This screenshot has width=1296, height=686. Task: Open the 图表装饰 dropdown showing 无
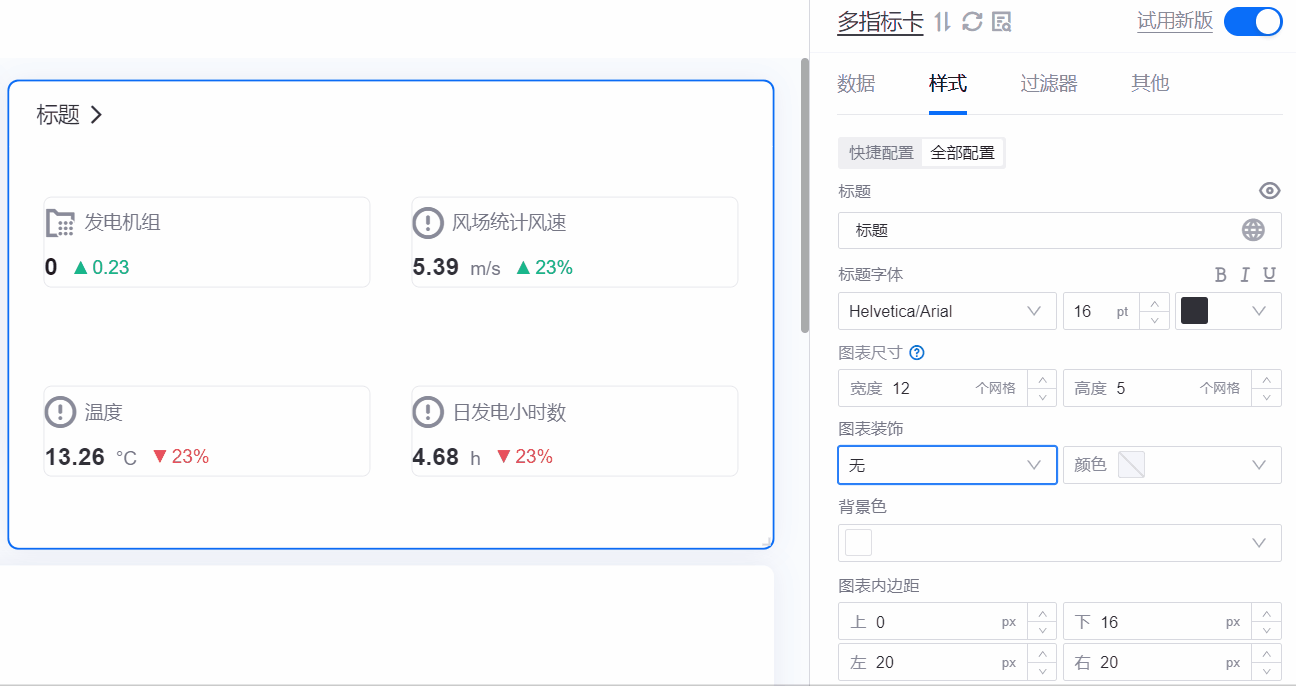click(946, 465)
